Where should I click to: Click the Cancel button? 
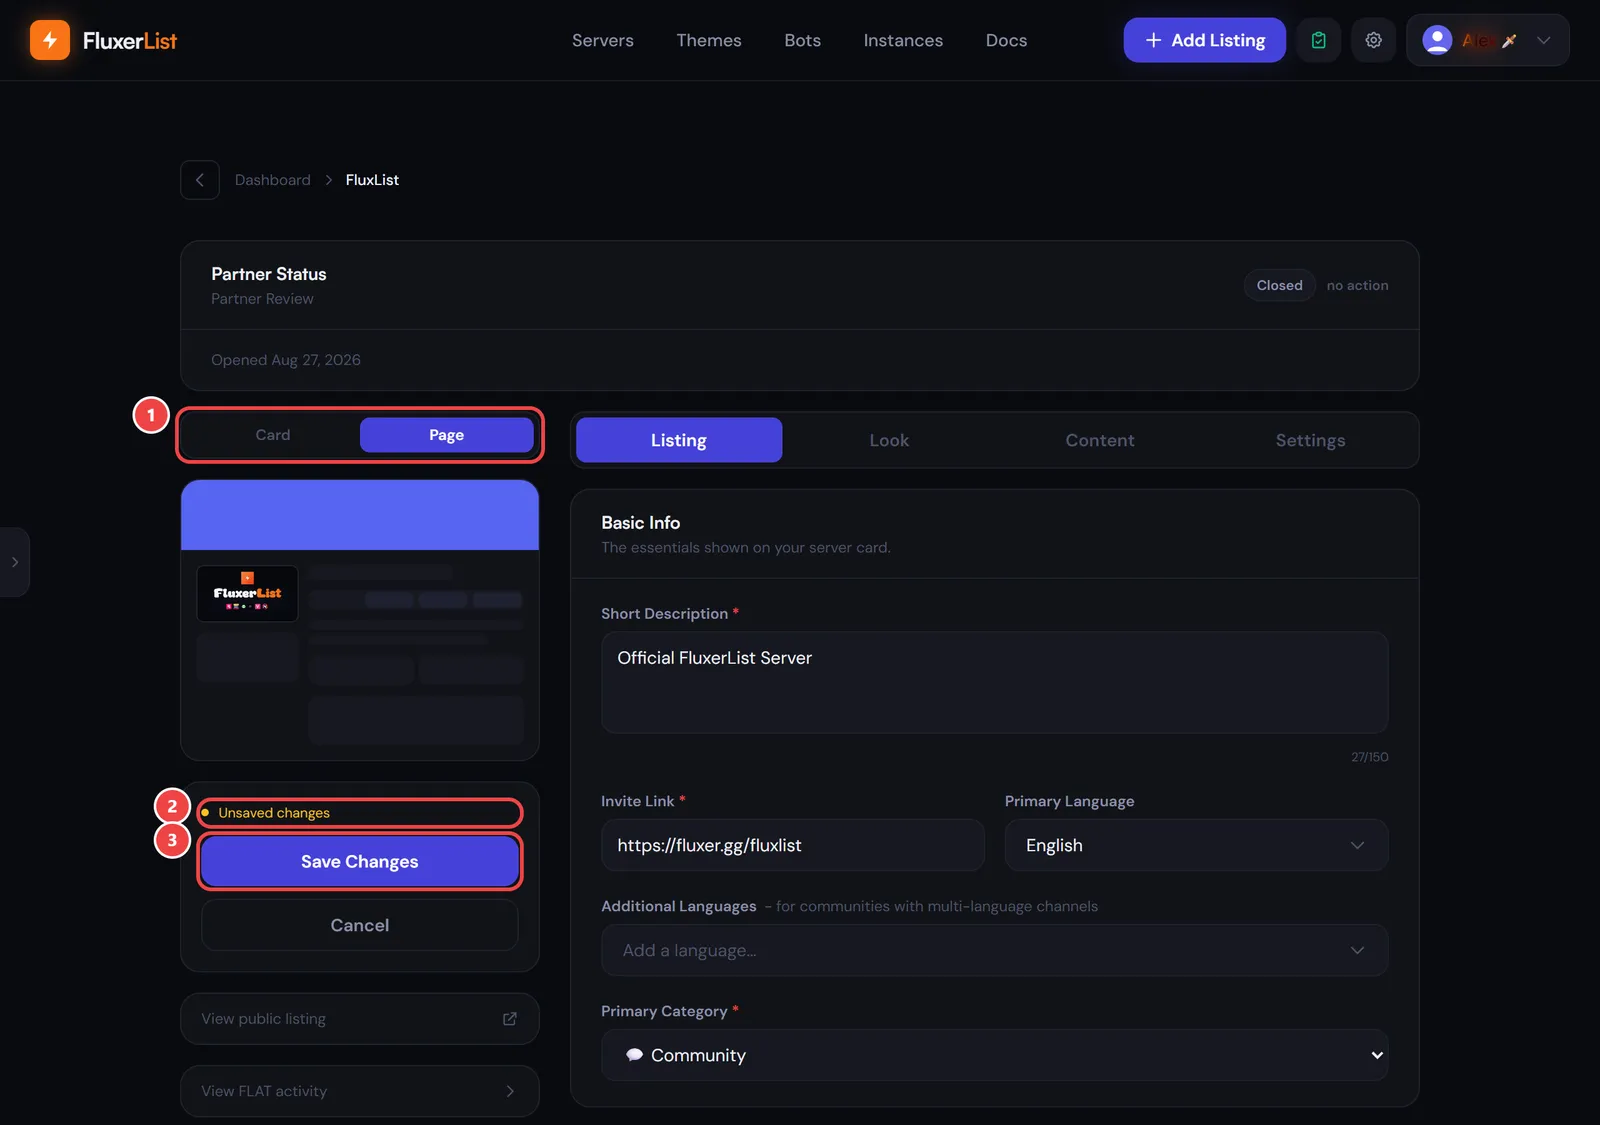360,925
